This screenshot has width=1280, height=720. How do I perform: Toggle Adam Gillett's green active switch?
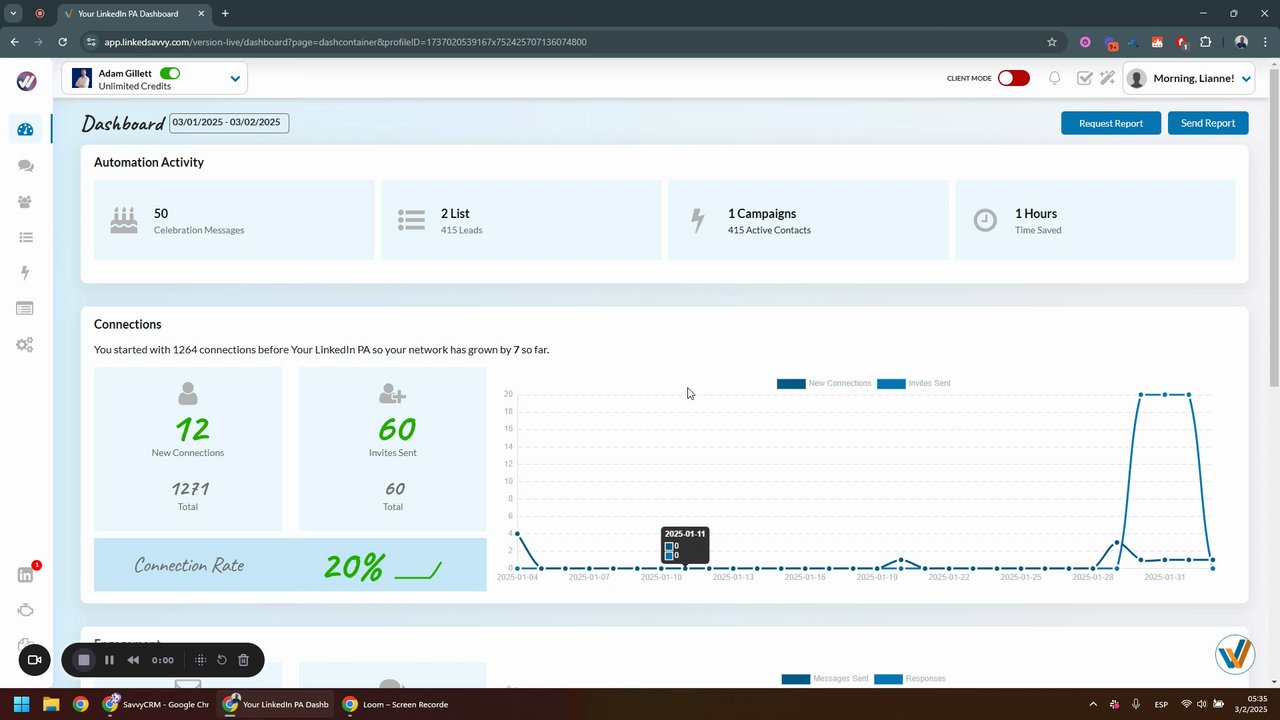170,73
